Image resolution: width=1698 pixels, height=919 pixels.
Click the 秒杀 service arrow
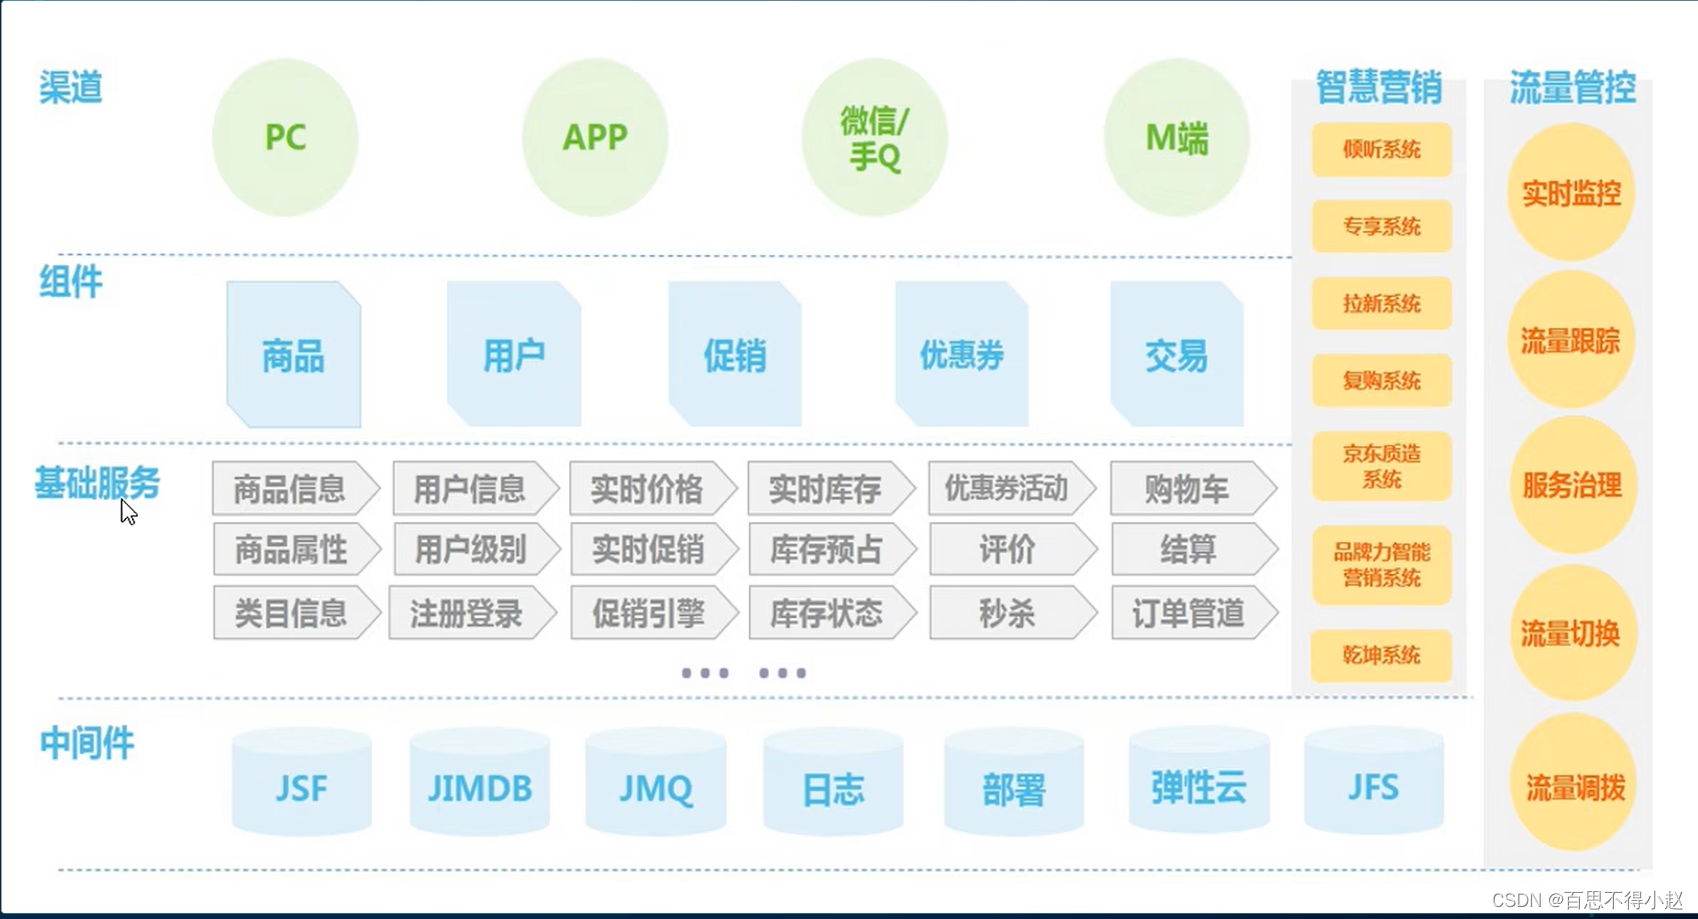click(x=1014, y=613)
